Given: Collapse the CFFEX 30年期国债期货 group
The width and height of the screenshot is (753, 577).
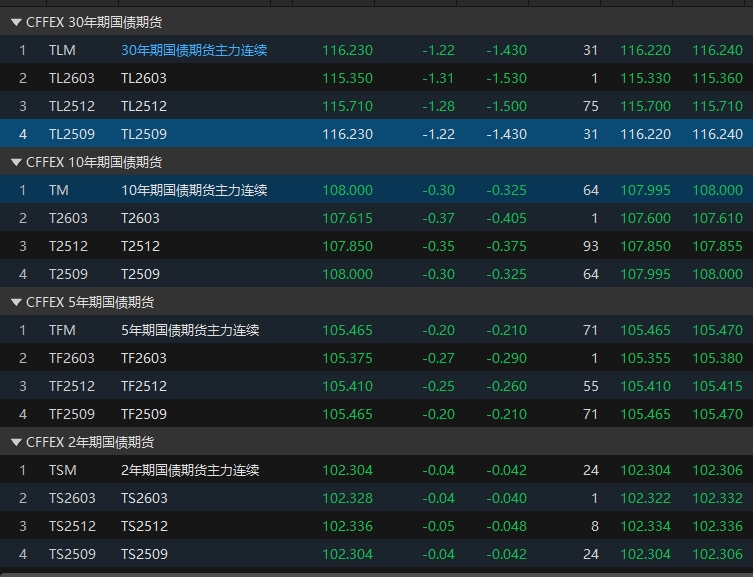Looking at the screenshot, I should click(x=16, y=22).
